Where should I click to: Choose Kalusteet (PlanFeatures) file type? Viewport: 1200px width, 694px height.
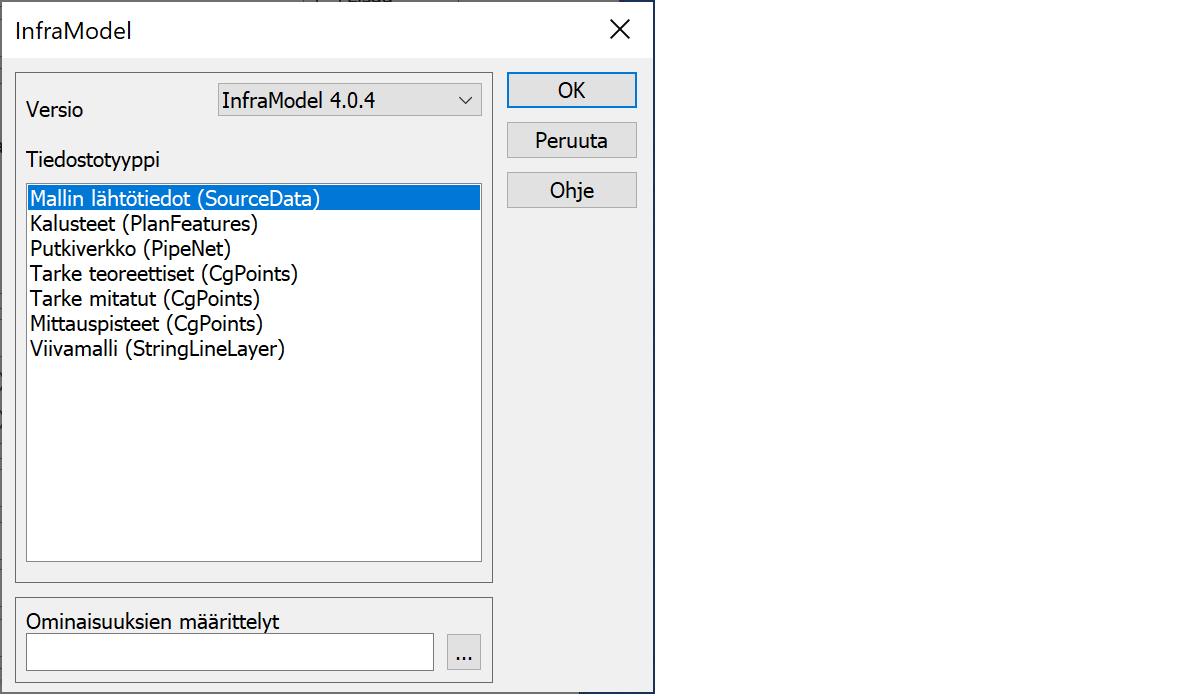pos(144,223)
